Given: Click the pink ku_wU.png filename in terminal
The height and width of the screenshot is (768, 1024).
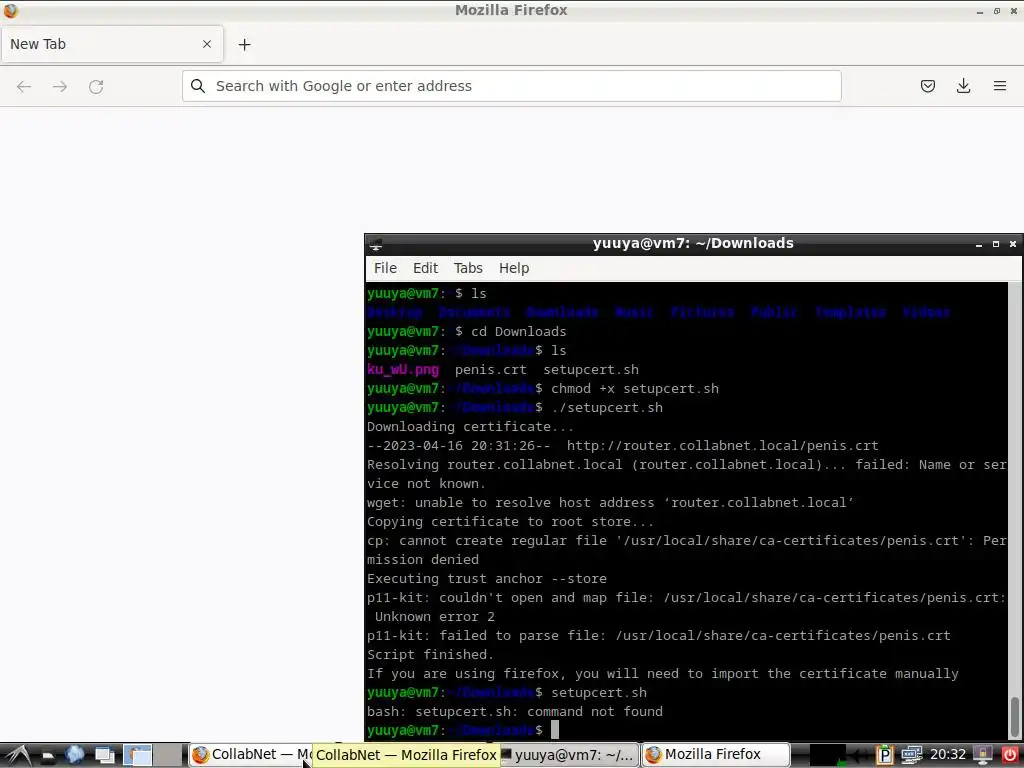Looking at the screenshot, I should point(403,370).
